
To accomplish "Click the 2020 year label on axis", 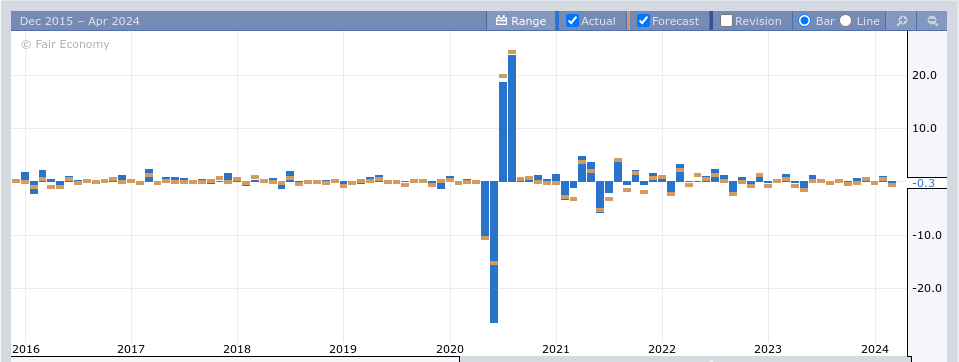I will [450, 349].
